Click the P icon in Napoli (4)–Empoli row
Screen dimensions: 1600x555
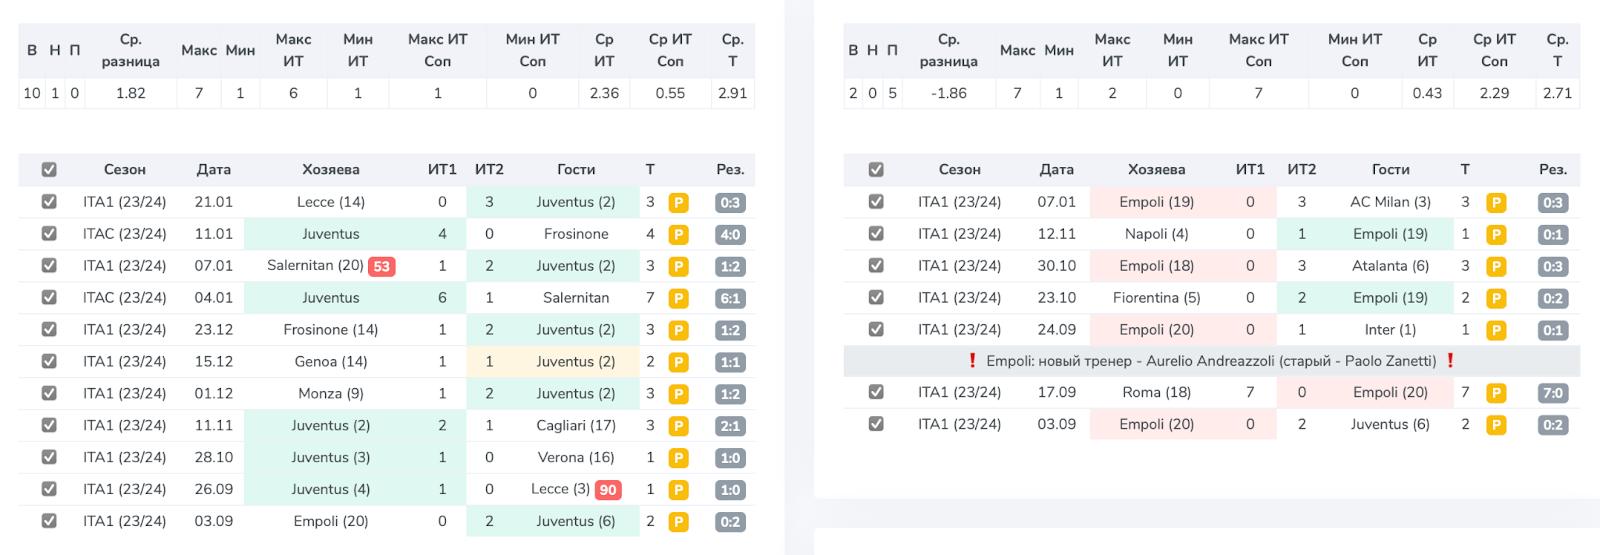pyautogui.click(x=1496, y=235)
